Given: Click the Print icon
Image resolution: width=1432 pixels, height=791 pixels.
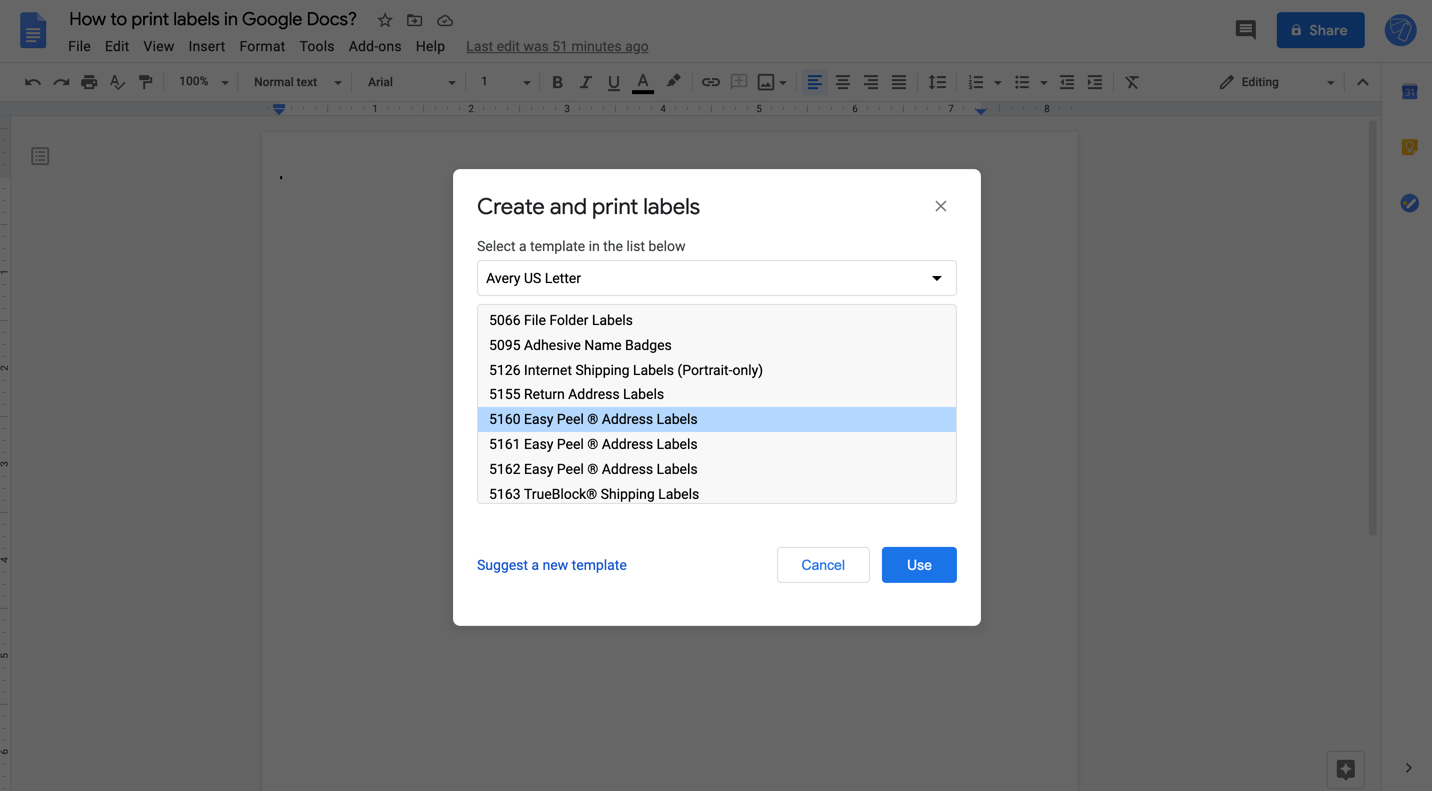Looking at the screenshot, I should [89, 82].
